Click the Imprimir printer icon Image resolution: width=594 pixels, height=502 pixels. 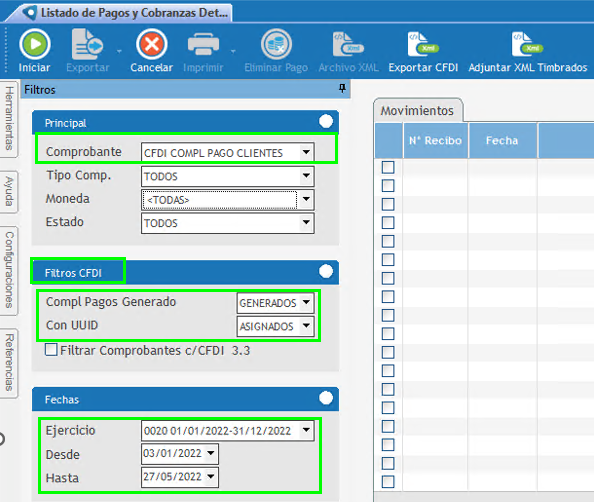(203, 44)
